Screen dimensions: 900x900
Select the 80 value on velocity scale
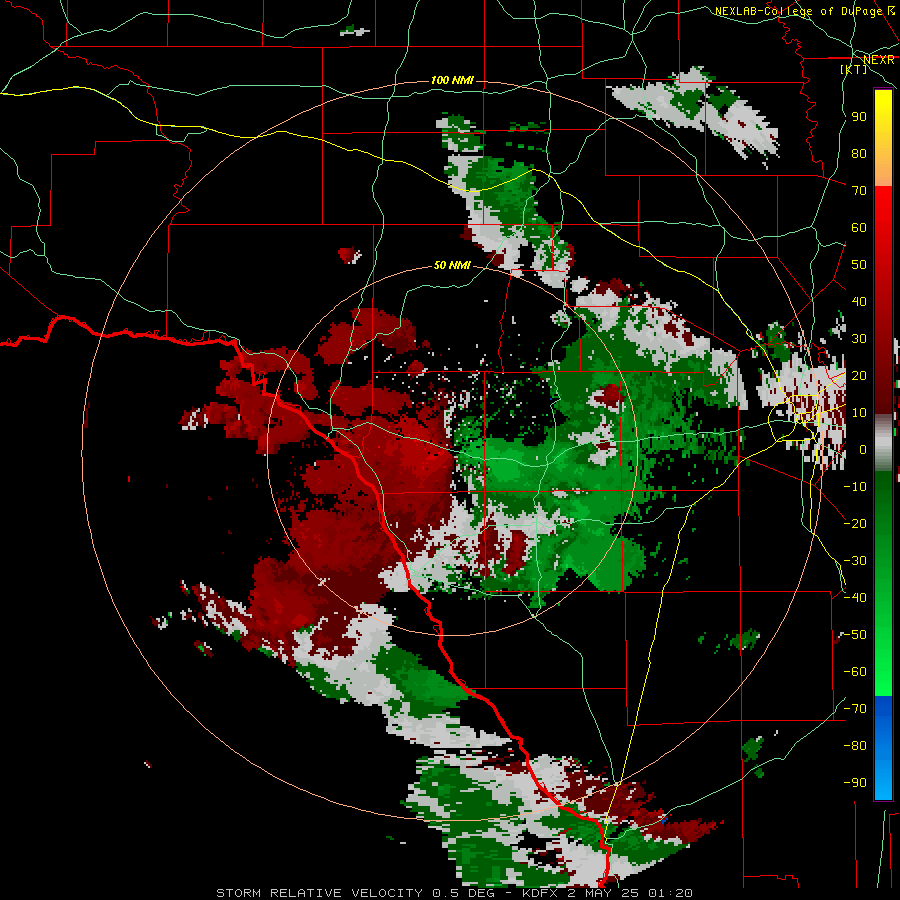click(859, 154)
